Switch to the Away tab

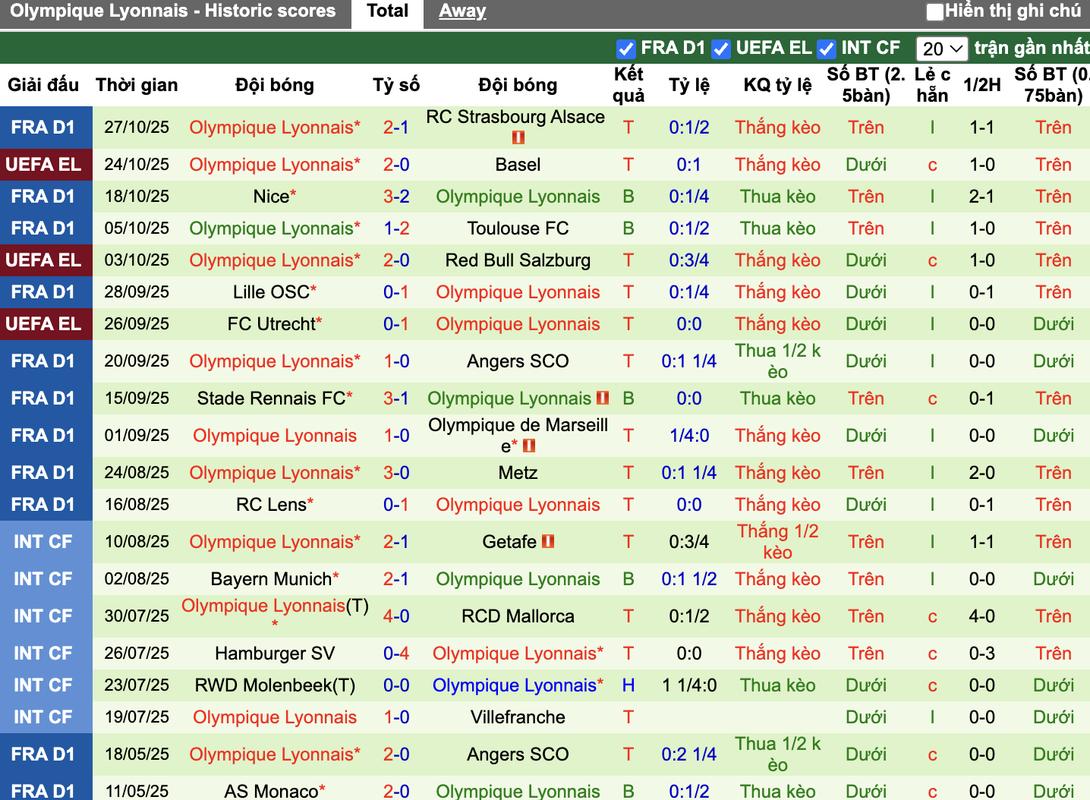click(462, 11)
